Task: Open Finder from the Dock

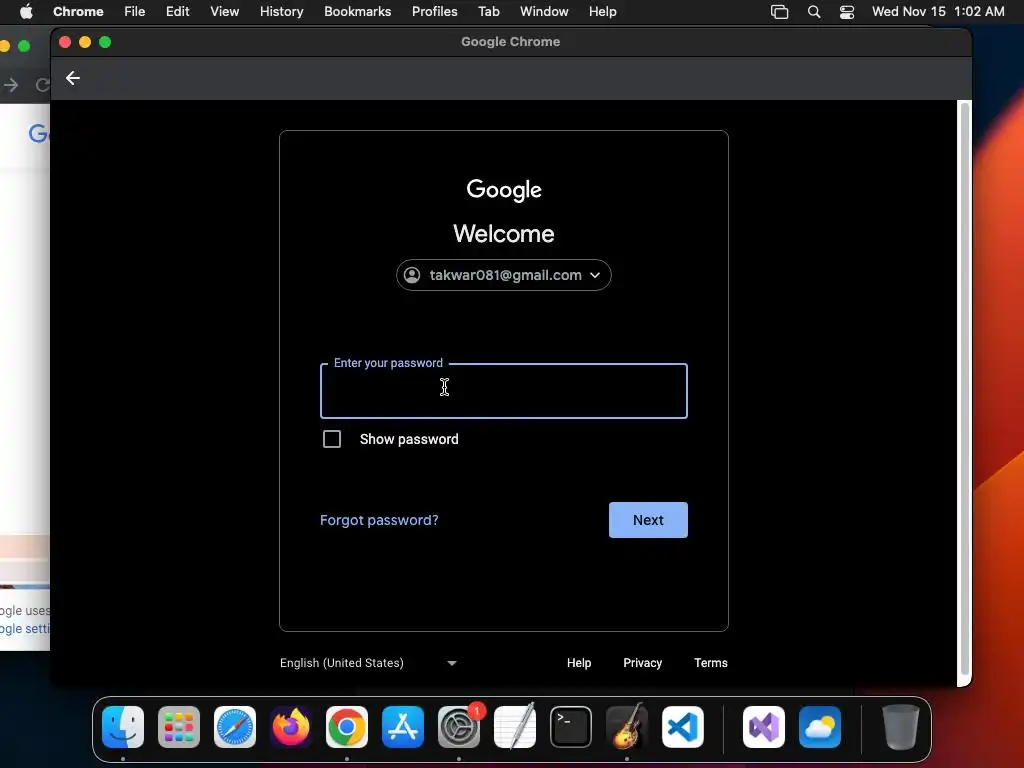Action: click(123, 727)
